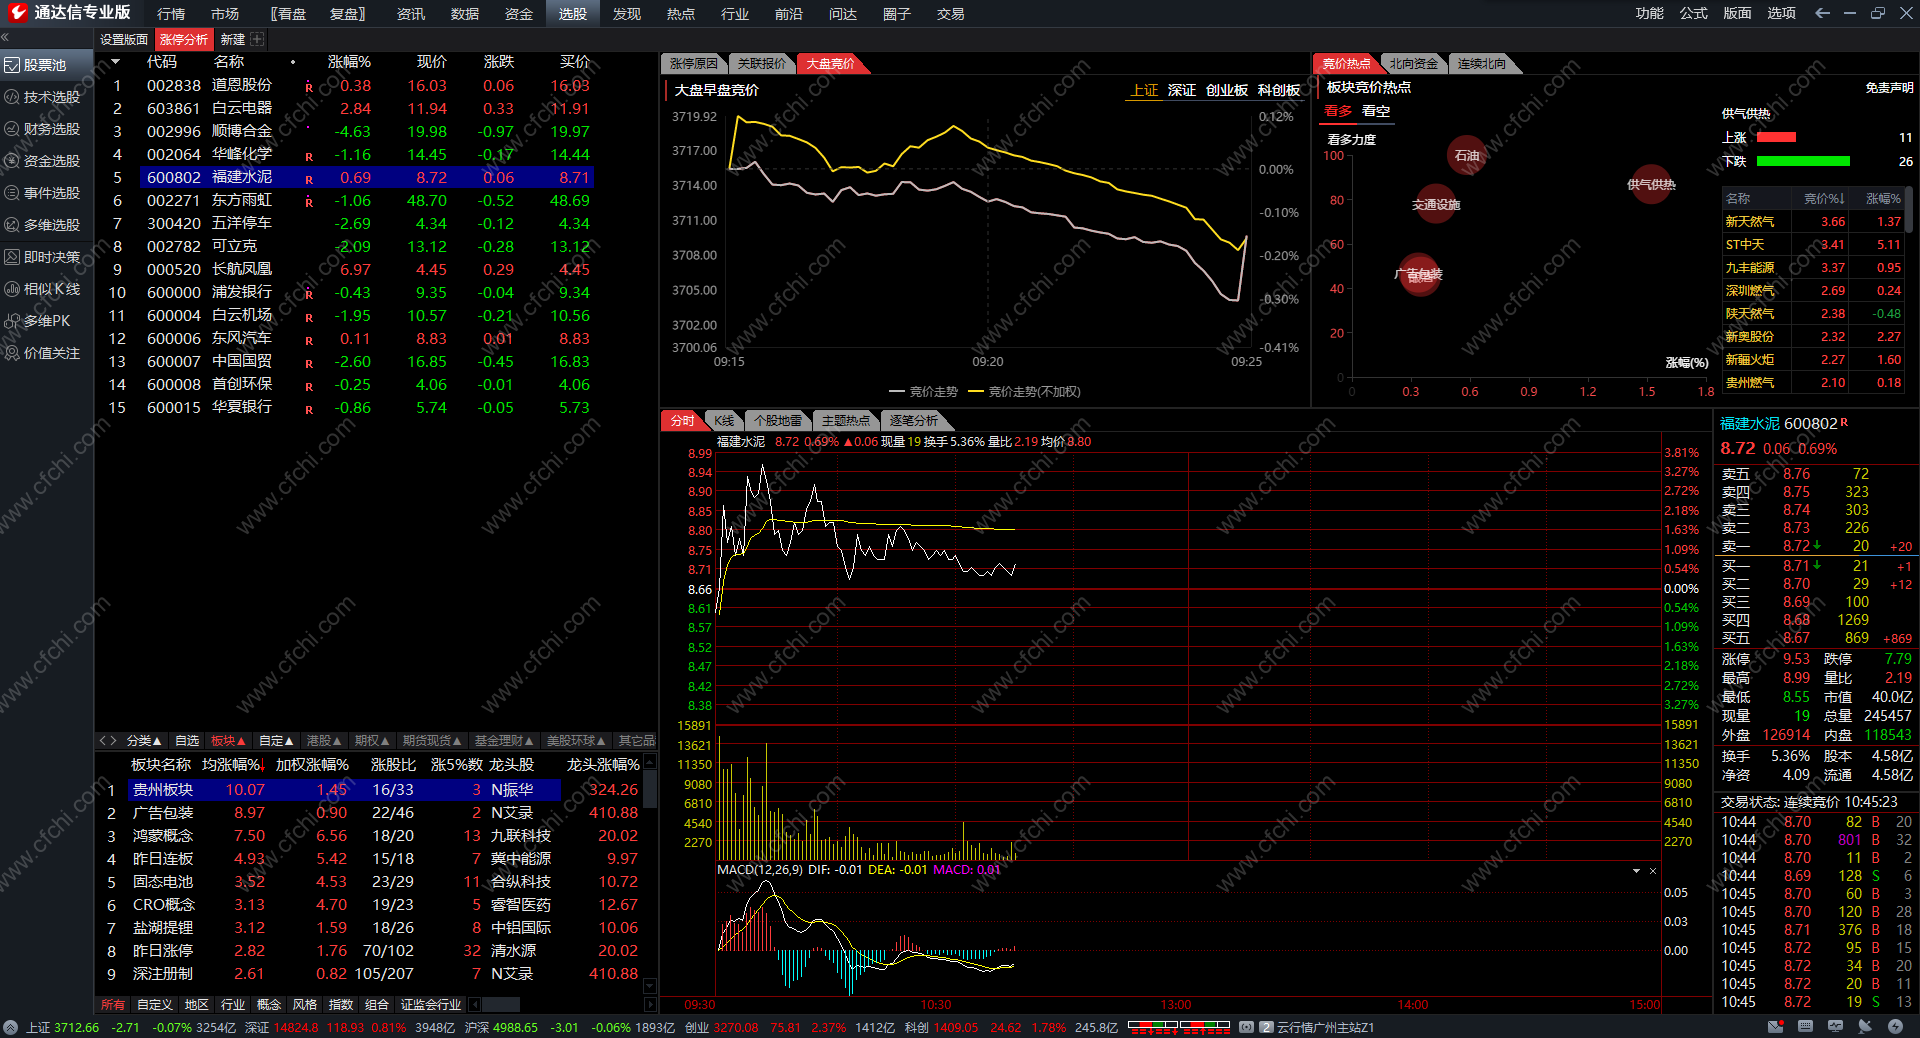Open 资金选股 sidebar icon

pyautogui.click(x=12, y=161)
